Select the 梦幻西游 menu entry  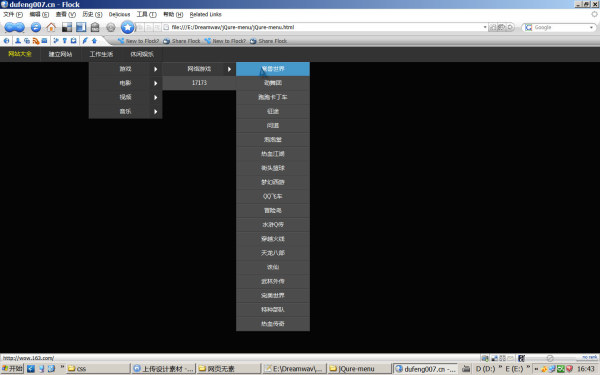pos(273,182)
